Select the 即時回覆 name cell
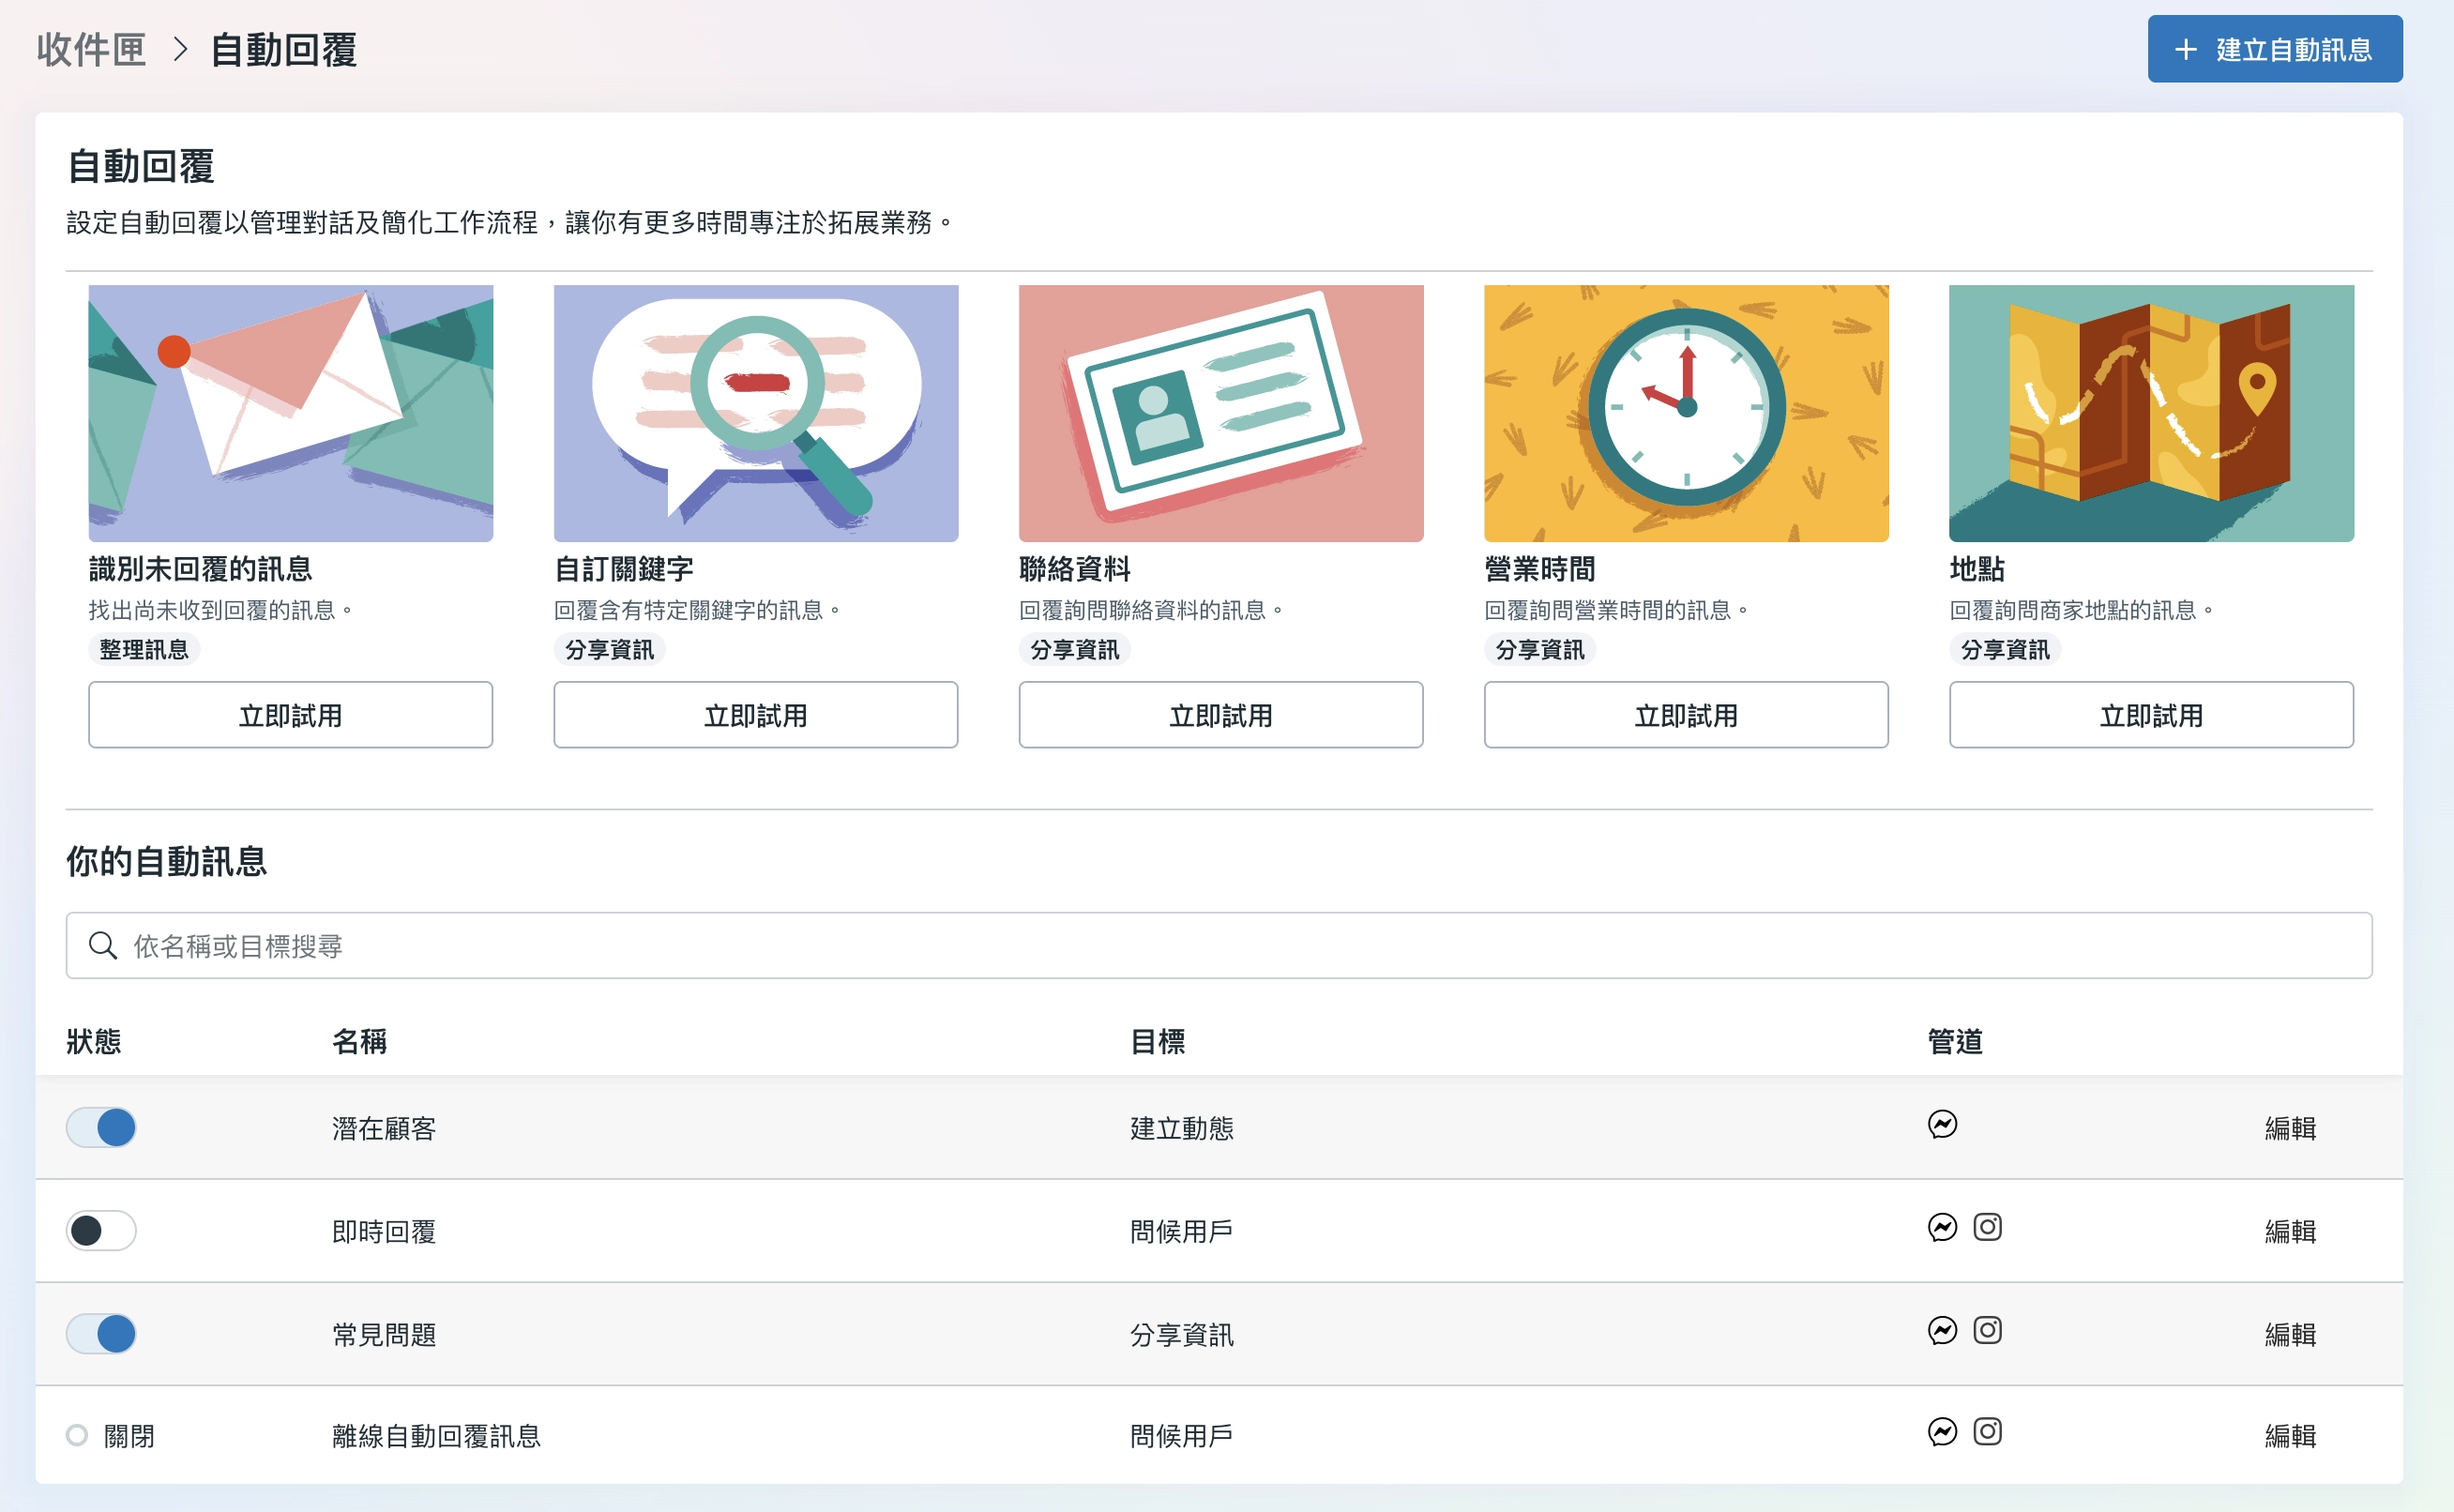This screenshot has width=2454, height=1512. [384, 1232]
